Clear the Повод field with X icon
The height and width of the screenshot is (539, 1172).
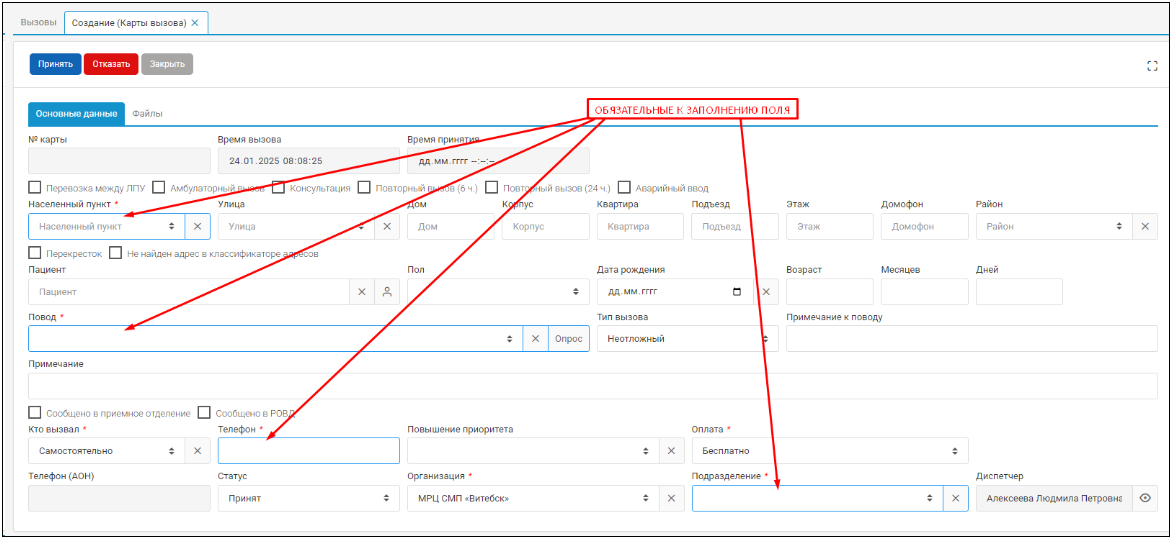535,339
